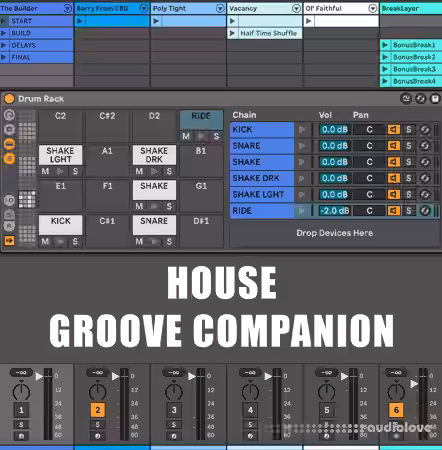The width and height of the screenshot is (442, 450).
Task: Select the RIDE chain
Action: point(262,211)
